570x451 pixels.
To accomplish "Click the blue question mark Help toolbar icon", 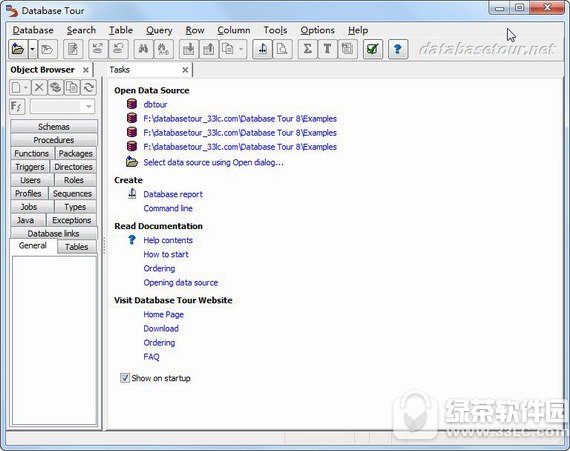I will (398, 49).
